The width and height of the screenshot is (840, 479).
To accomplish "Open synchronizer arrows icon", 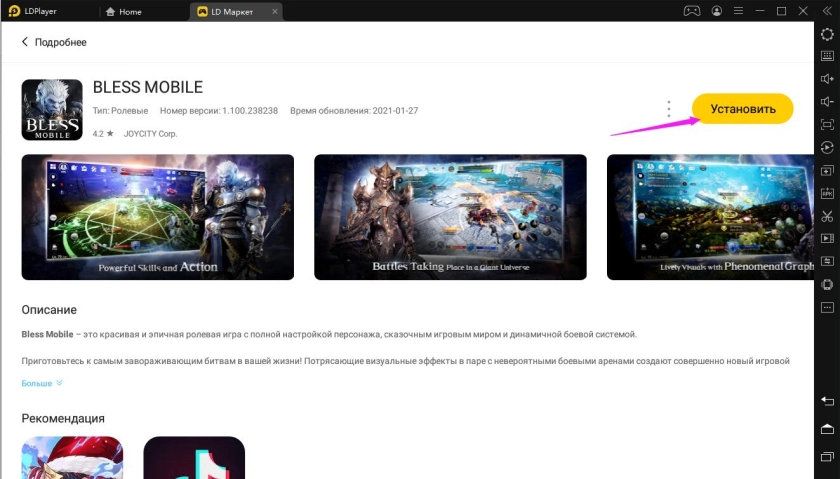I will (x=827, y=261).
